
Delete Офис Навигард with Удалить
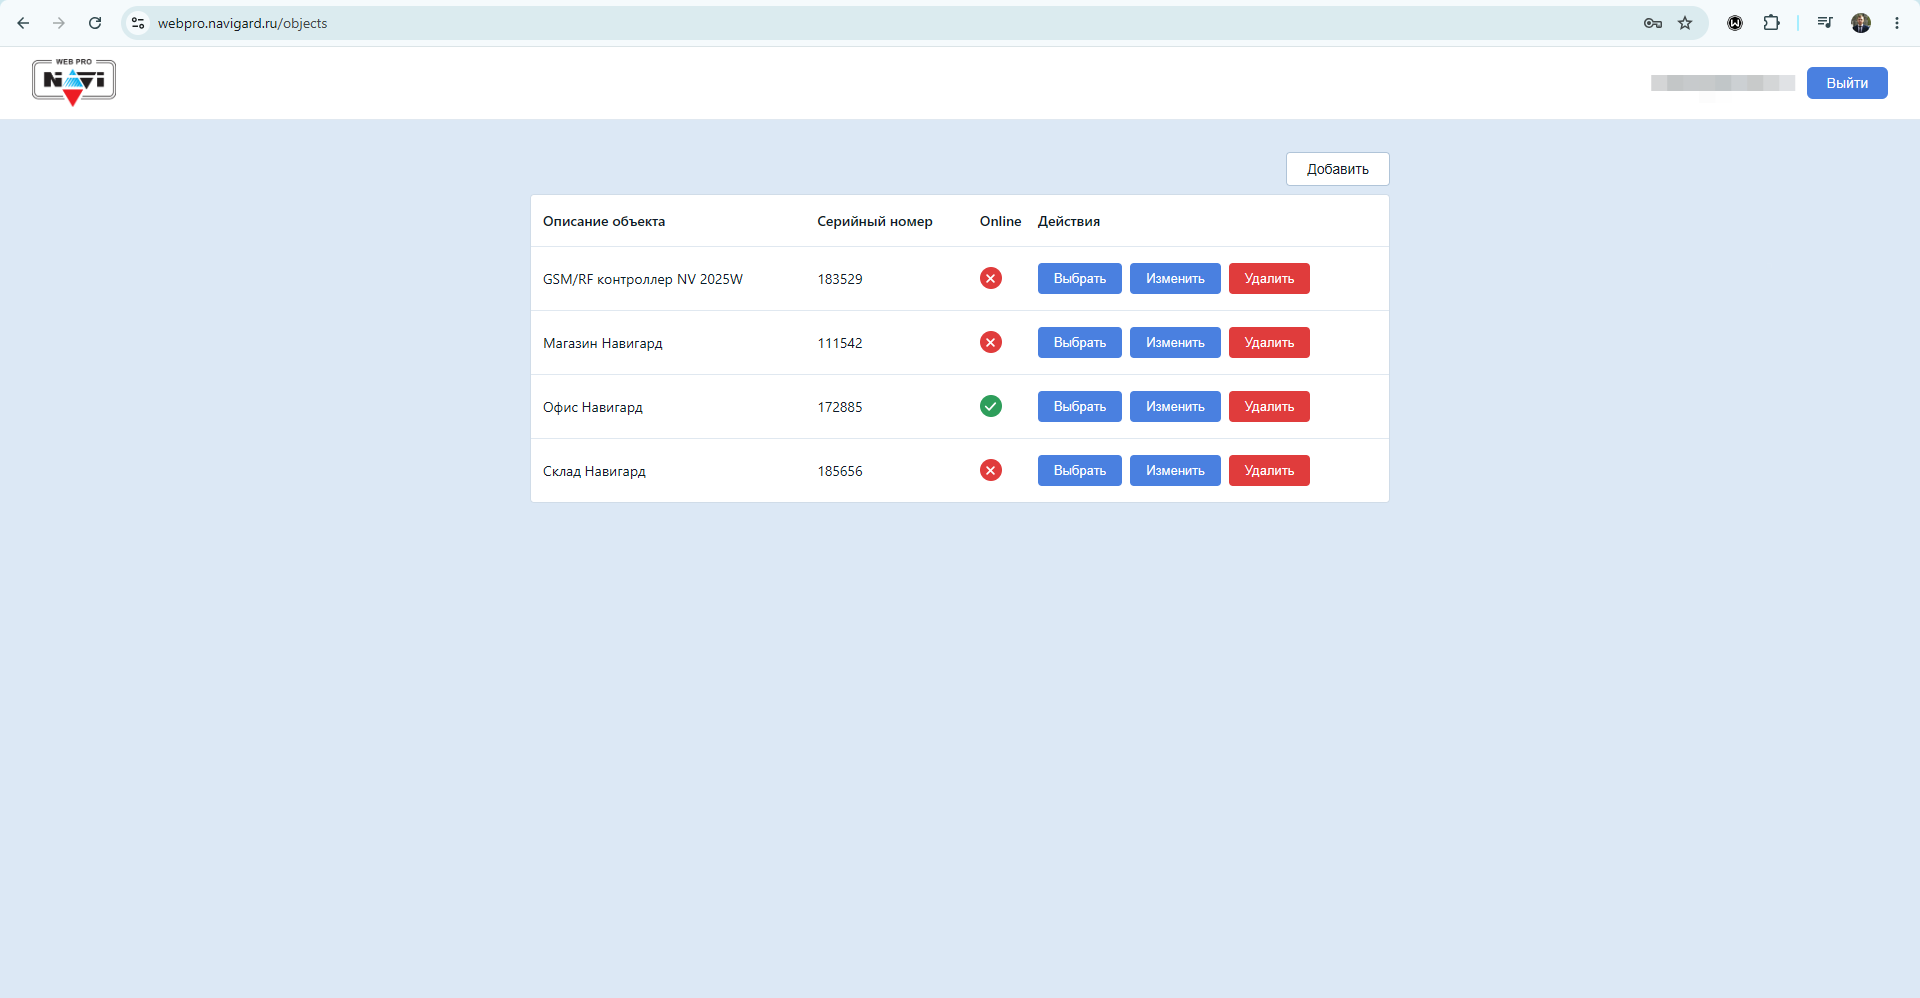[x=1269, y=407]
